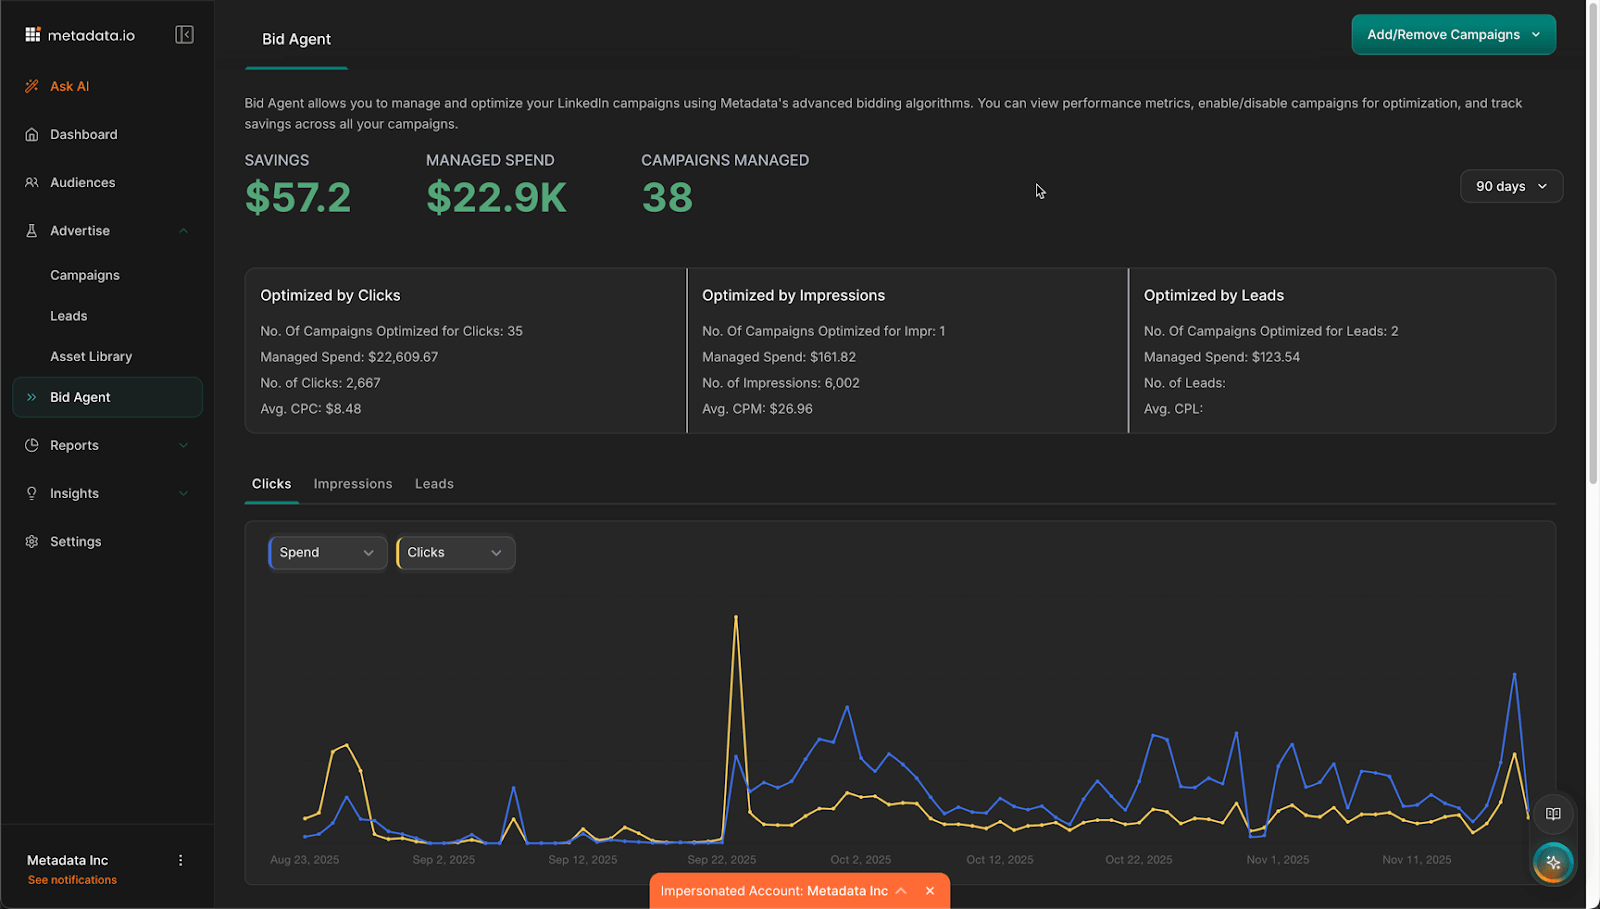The image size is (1600, 909).
Task: Click the Audiences people icon
Action: pyautogui.click(x=32, y=182)
